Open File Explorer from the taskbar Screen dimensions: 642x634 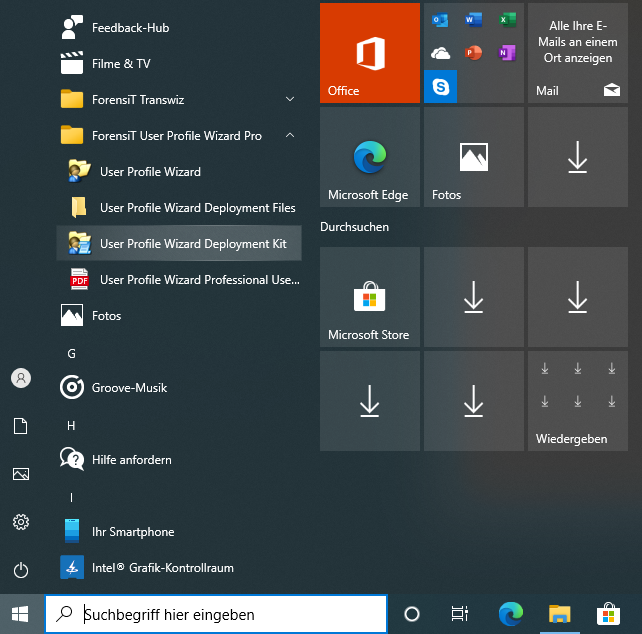(560, 614)
